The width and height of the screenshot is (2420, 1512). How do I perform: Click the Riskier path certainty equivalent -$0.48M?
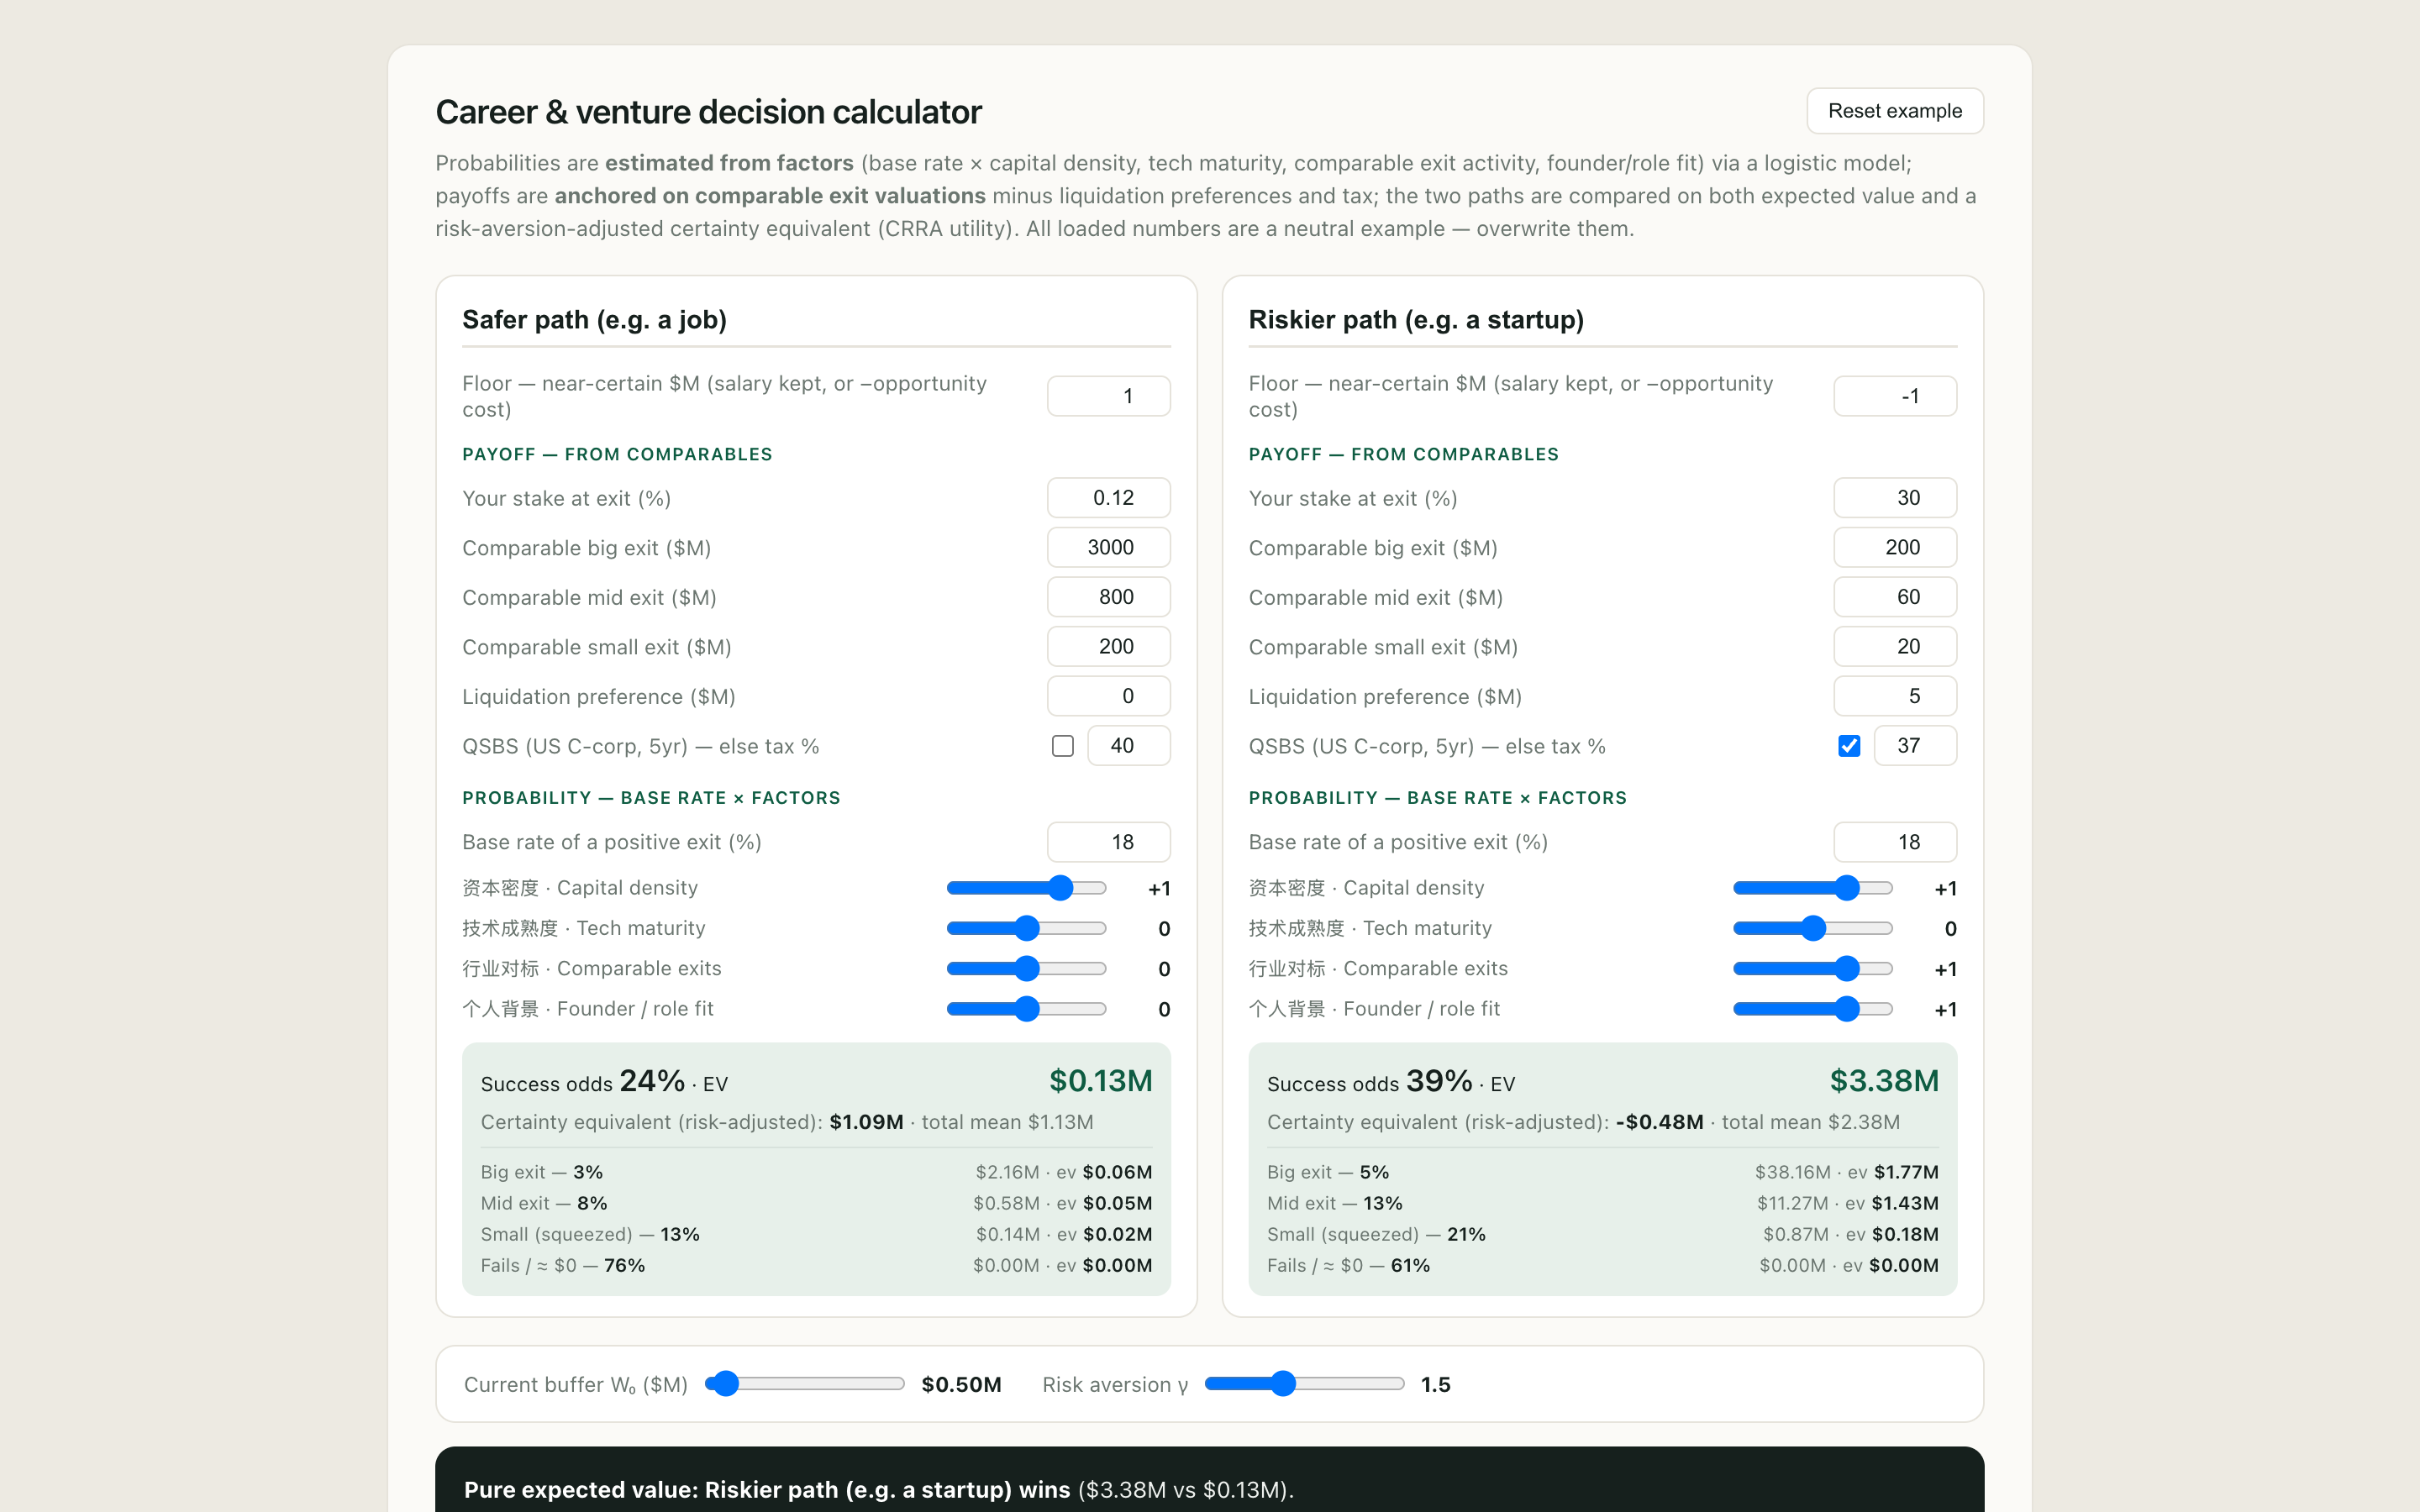tap(1659, 1122)
